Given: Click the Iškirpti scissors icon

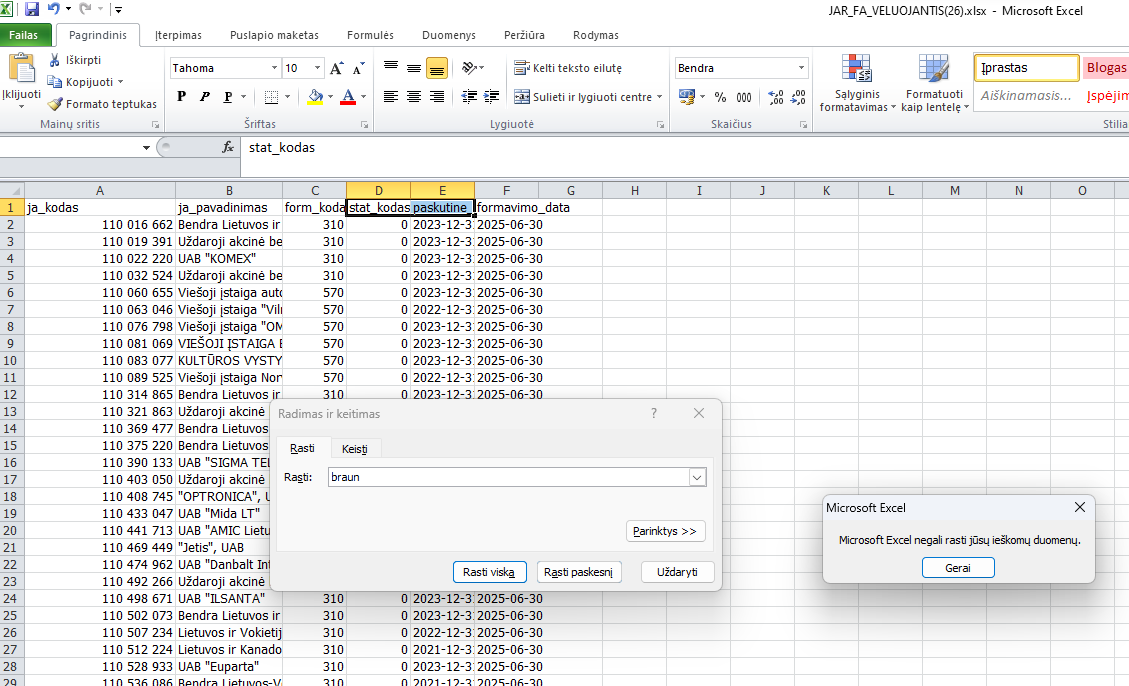Looking at the screenshot, I should point(55,60).
